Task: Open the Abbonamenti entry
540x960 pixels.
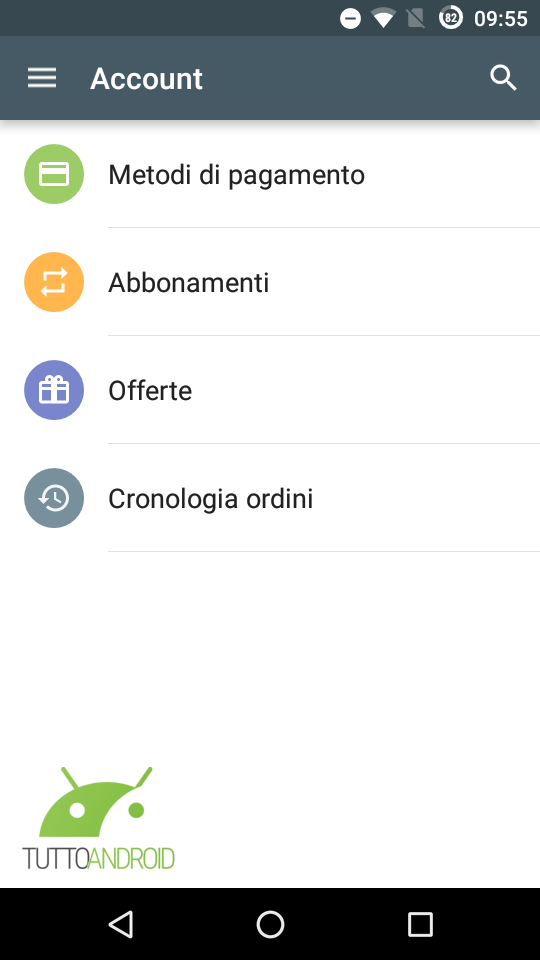Action: tap(270, 282)
